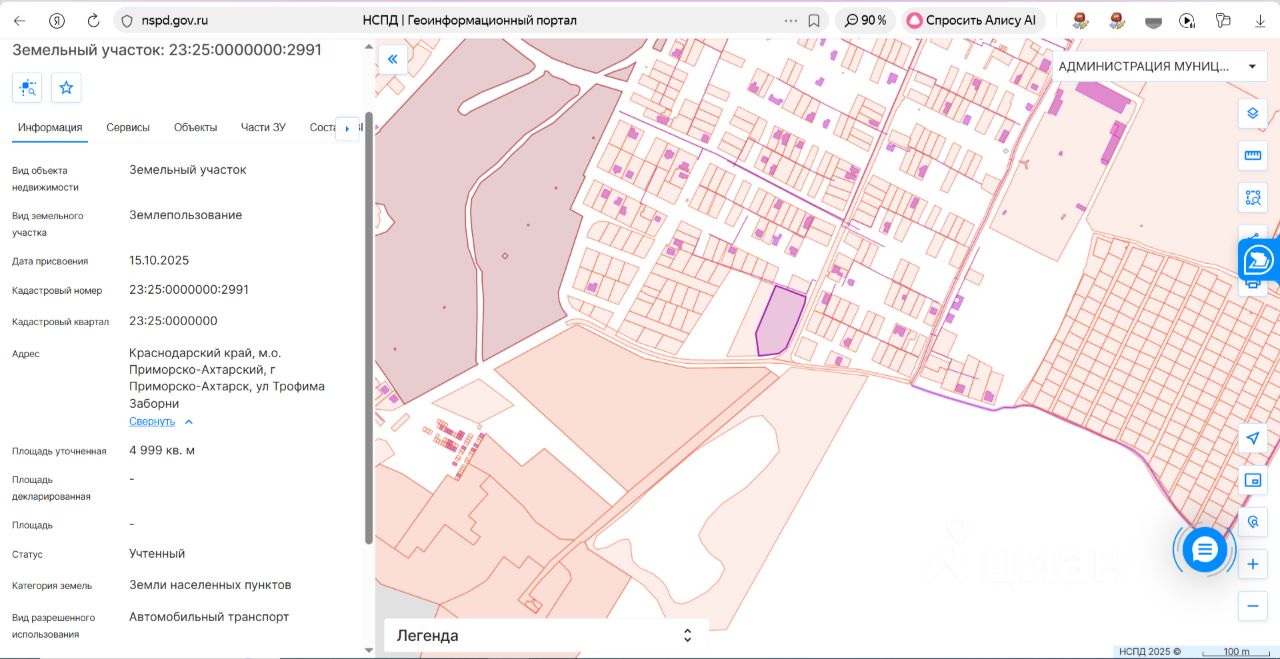Collapse the side panel with double chevron
Image resolution: width=1280 pixels, height=659 pixels.
[393, 59]
